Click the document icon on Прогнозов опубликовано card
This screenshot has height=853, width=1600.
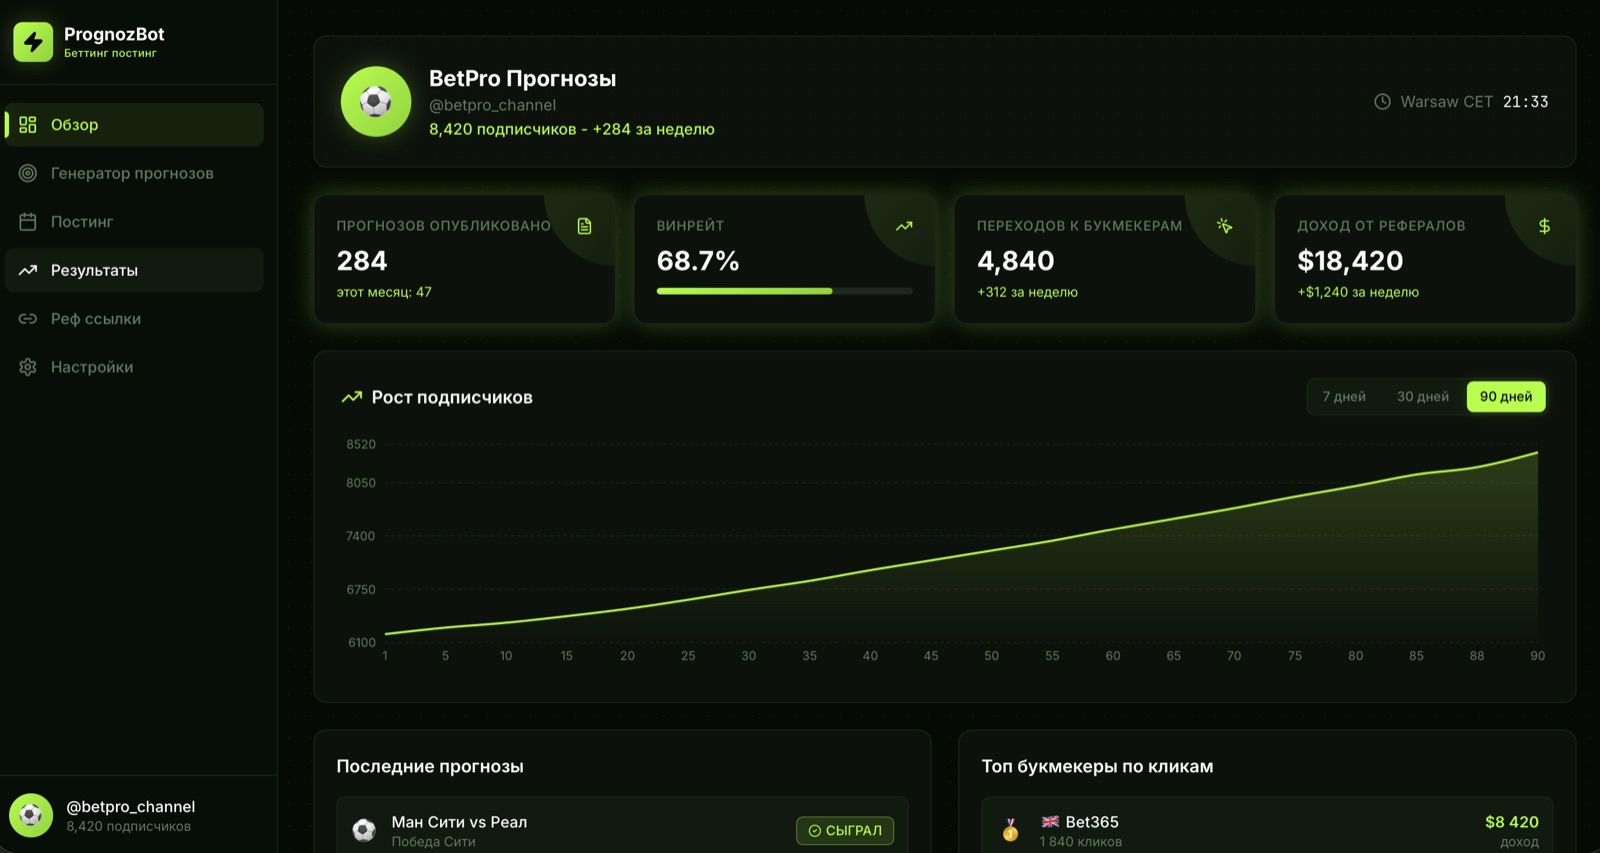click(585, 226)
